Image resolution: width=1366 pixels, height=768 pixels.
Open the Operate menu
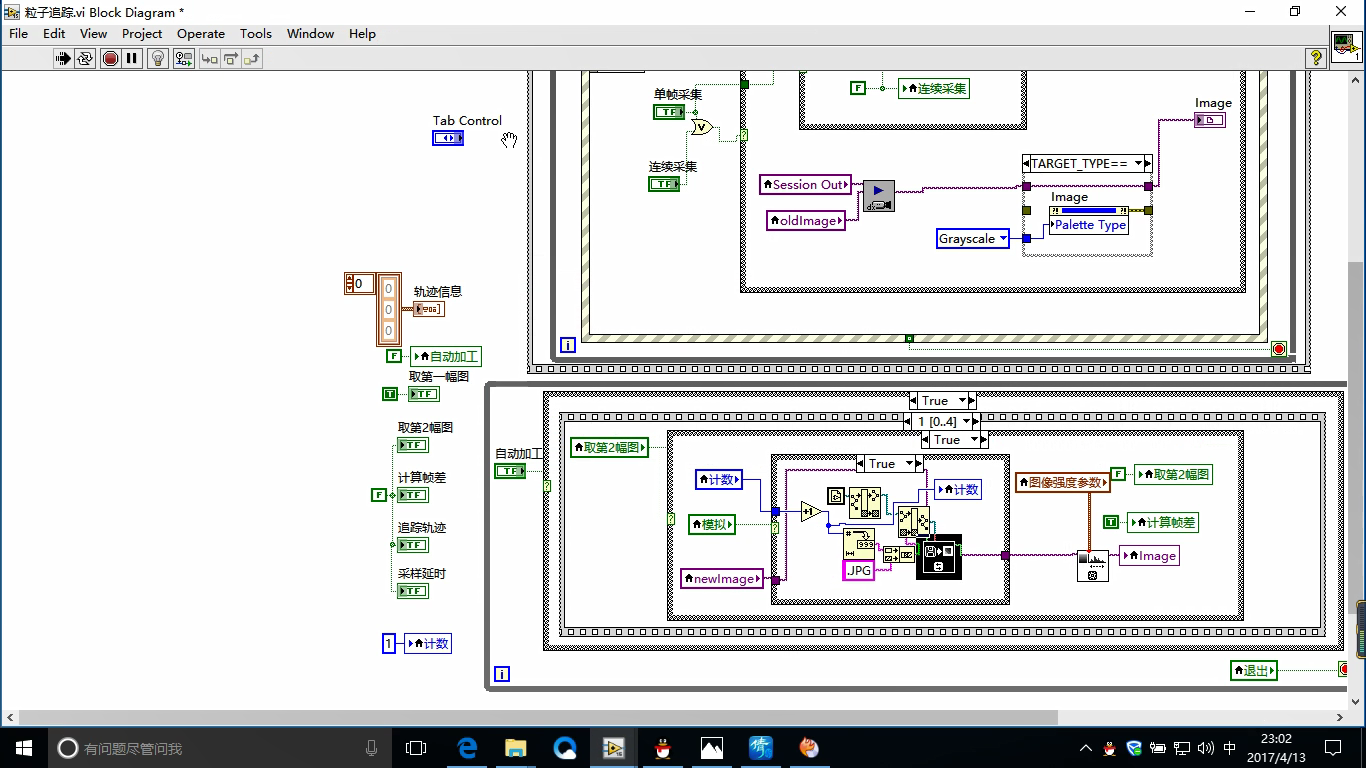coord(200,33)
